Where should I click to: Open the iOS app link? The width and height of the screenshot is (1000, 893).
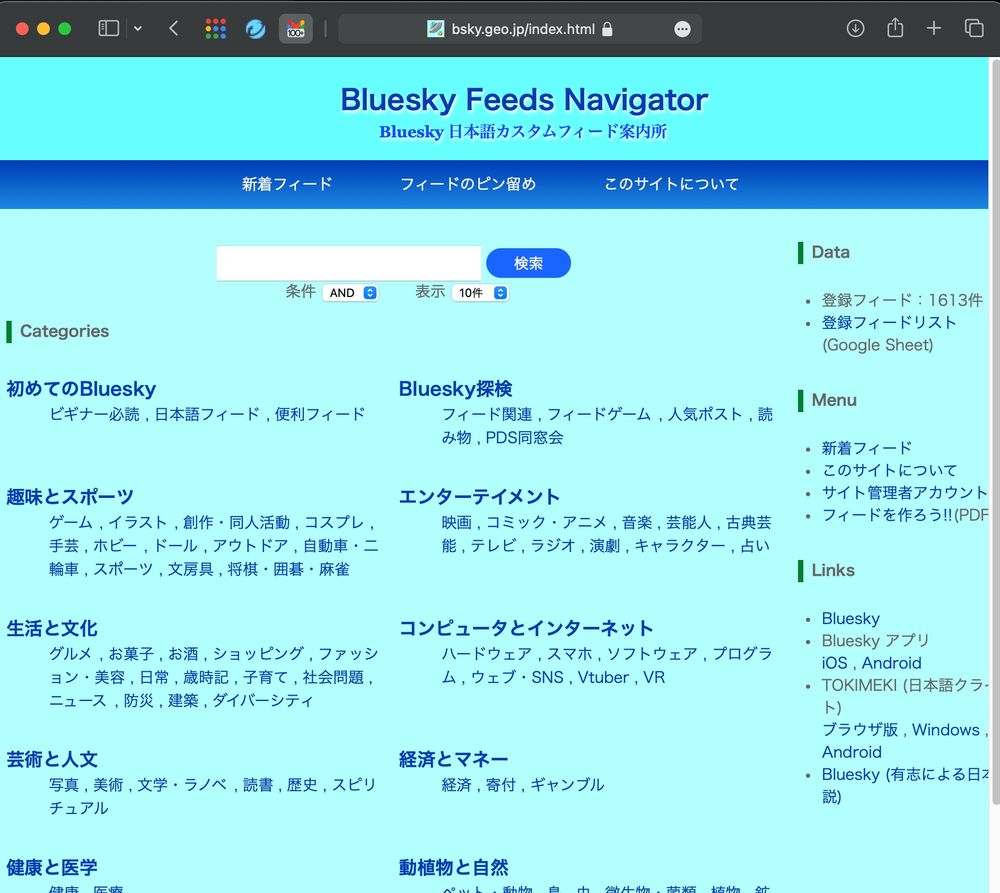(834, 663)
